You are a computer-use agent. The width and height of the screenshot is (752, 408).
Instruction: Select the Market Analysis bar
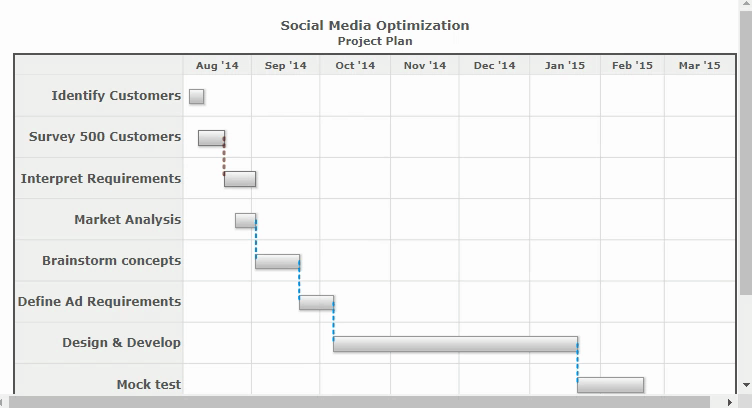coord(246,220)
